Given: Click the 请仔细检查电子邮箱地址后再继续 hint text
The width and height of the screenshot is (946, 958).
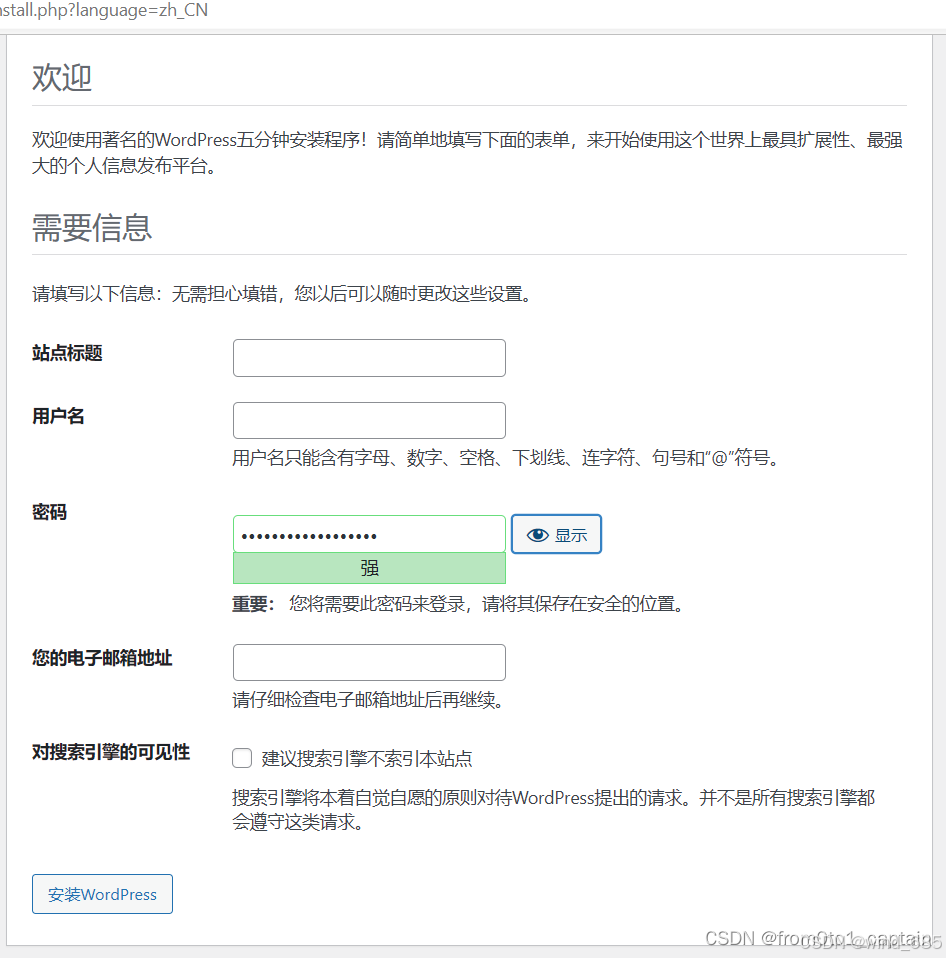Looking at the screenshot, I should [x=369, y=700].
